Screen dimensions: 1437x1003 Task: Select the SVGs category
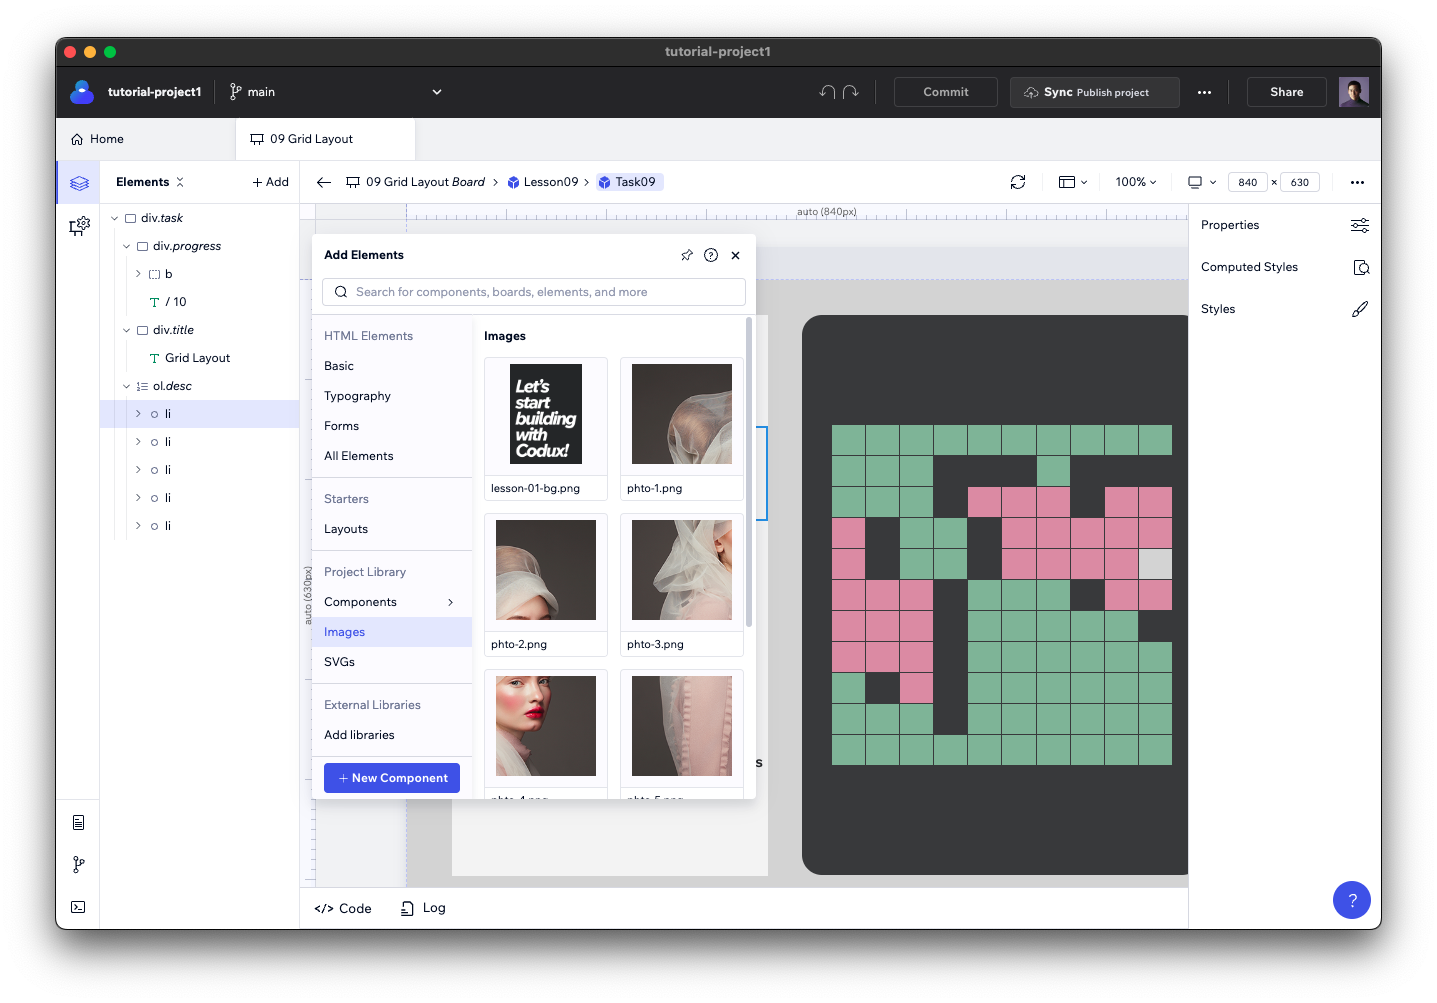(392, 662)
